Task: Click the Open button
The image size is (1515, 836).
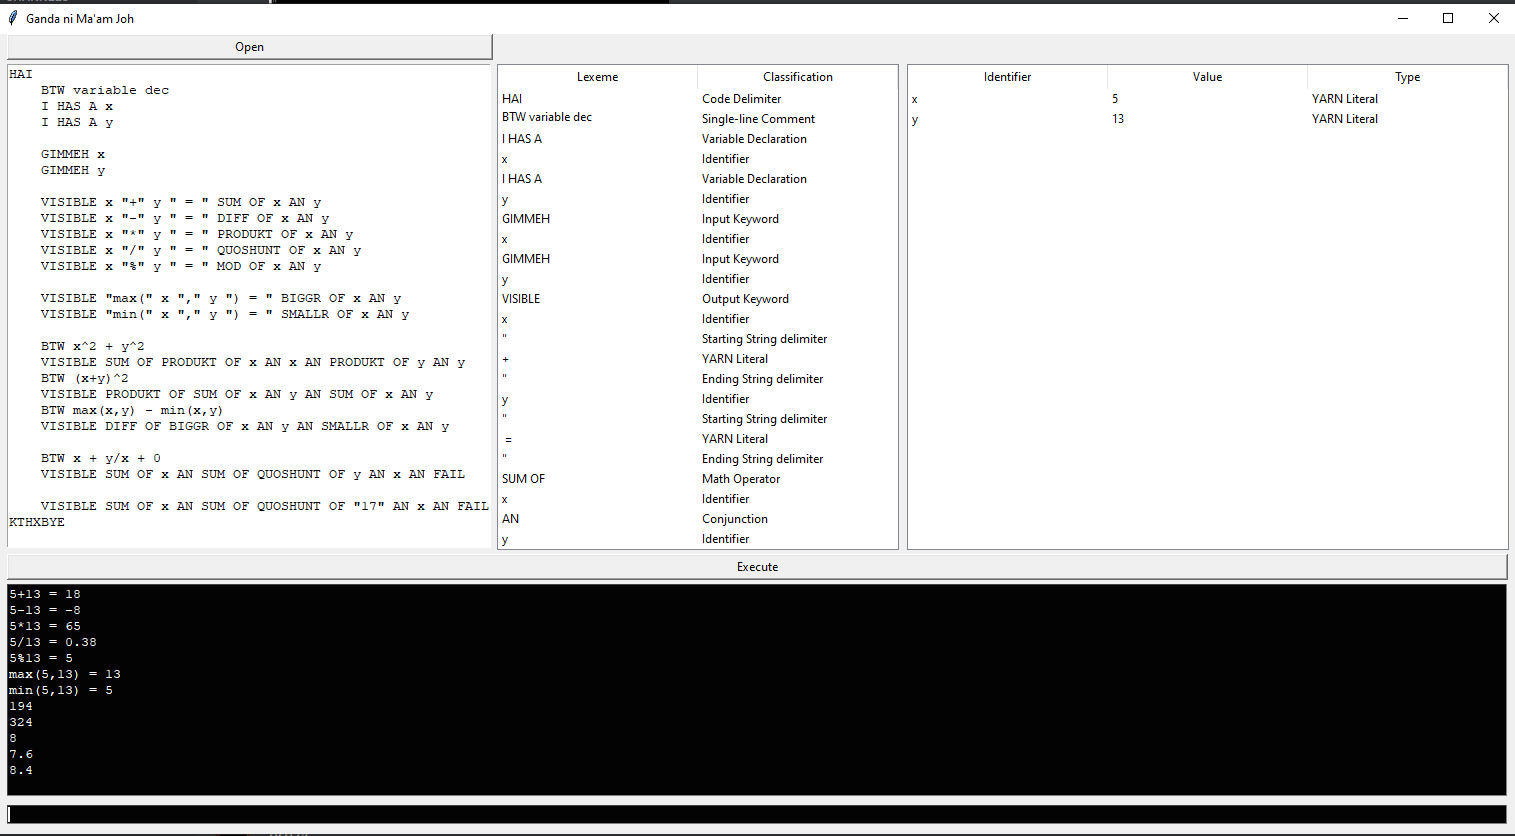Action: point(249,47)
